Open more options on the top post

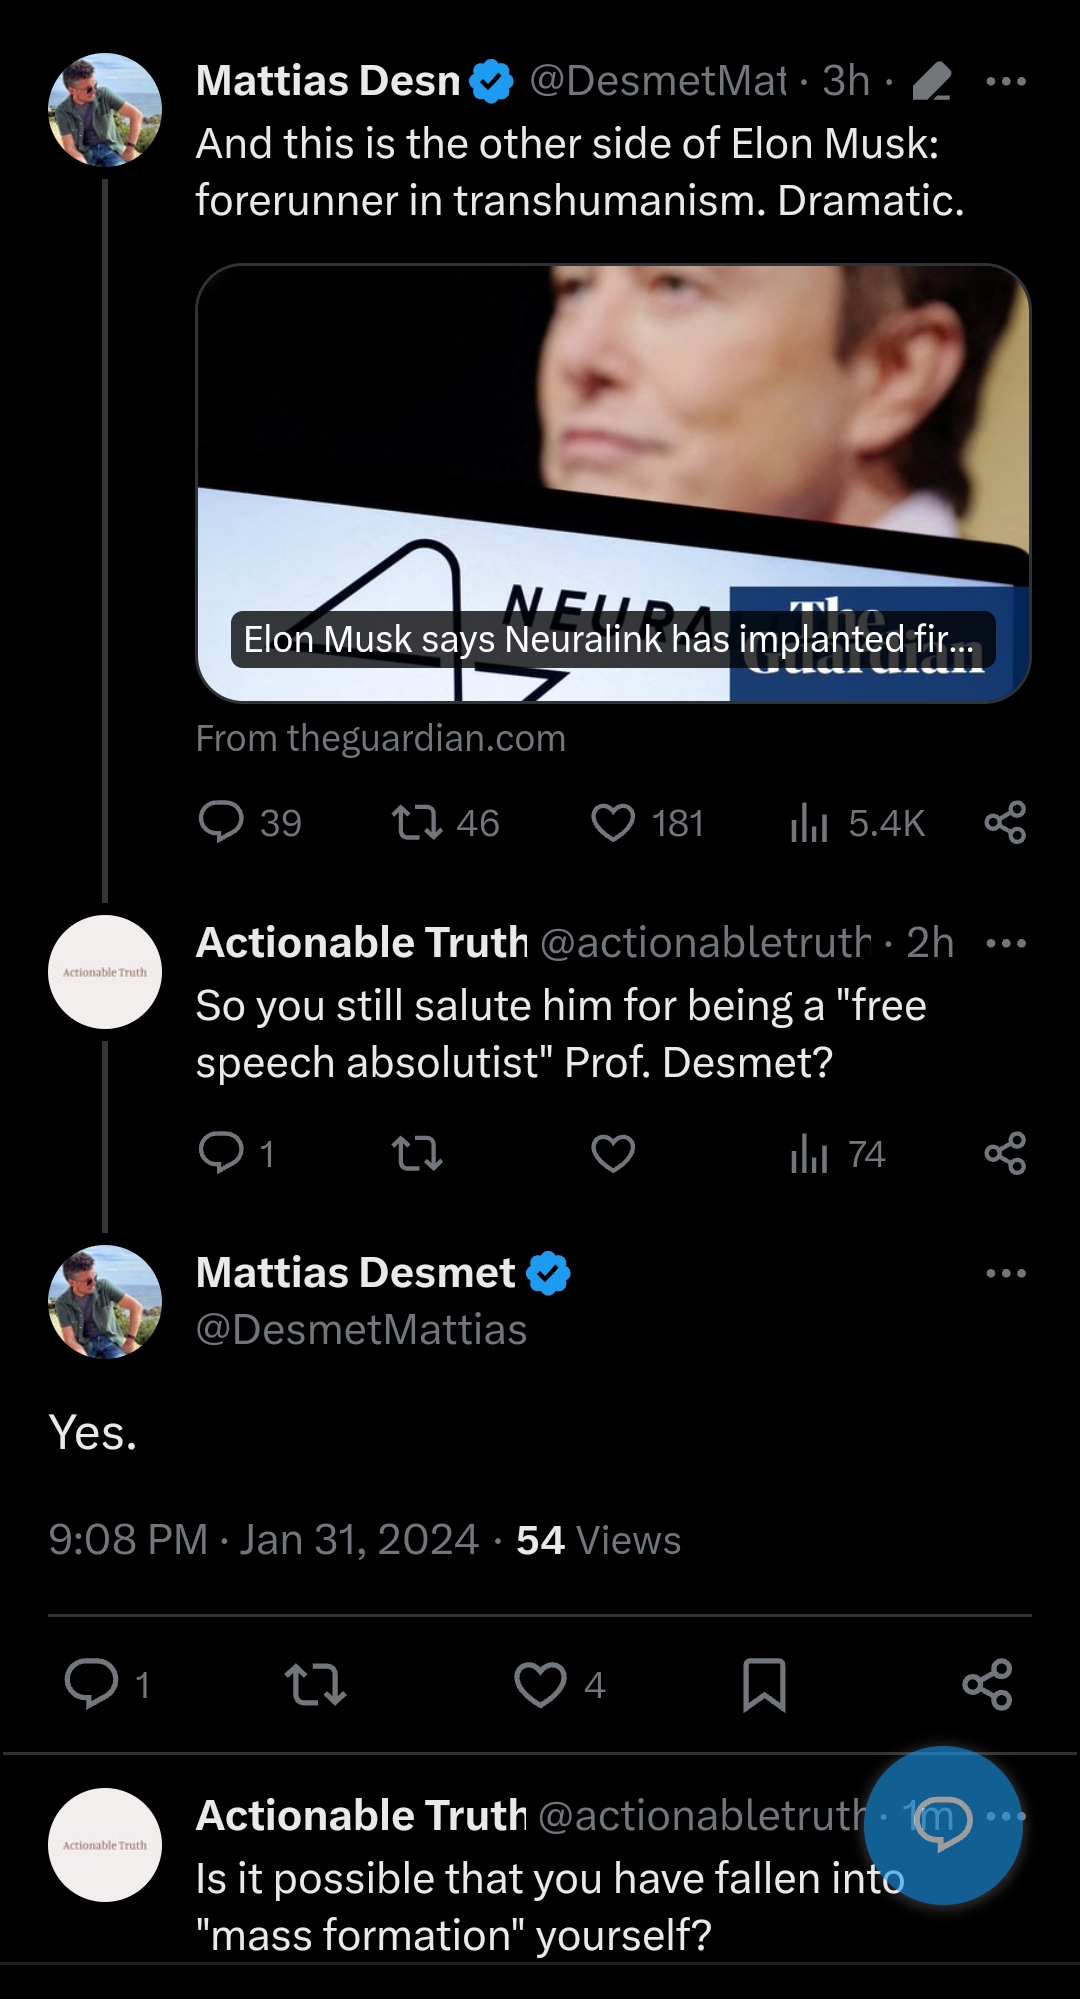click(1005, 81)
